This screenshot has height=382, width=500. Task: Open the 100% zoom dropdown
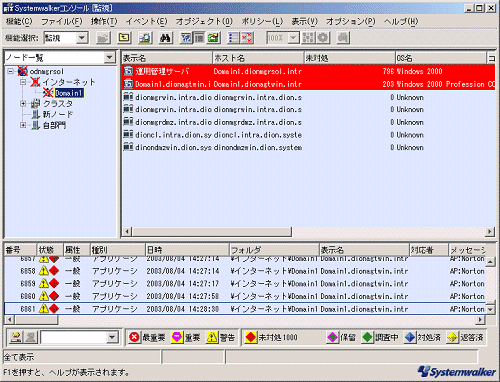click(293, 38)
